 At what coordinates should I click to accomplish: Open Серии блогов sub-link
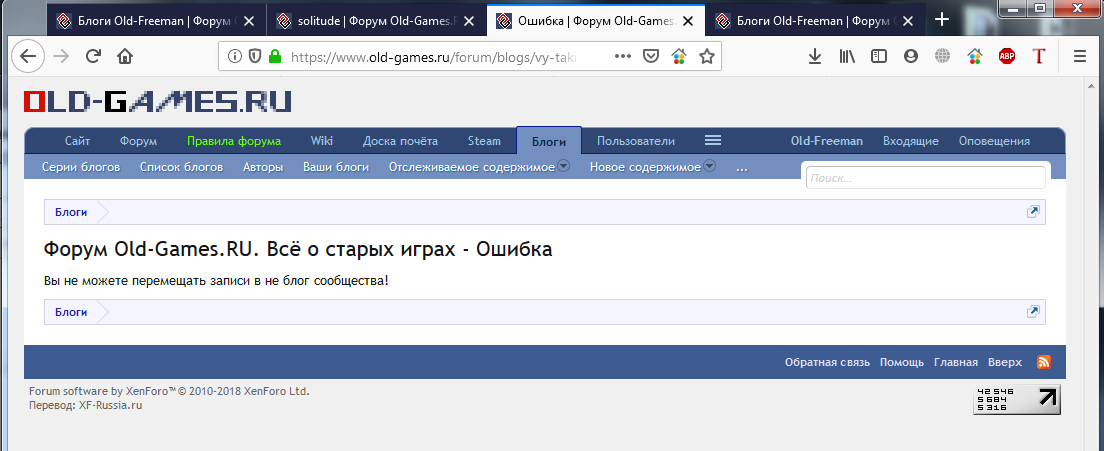[81, 167]
